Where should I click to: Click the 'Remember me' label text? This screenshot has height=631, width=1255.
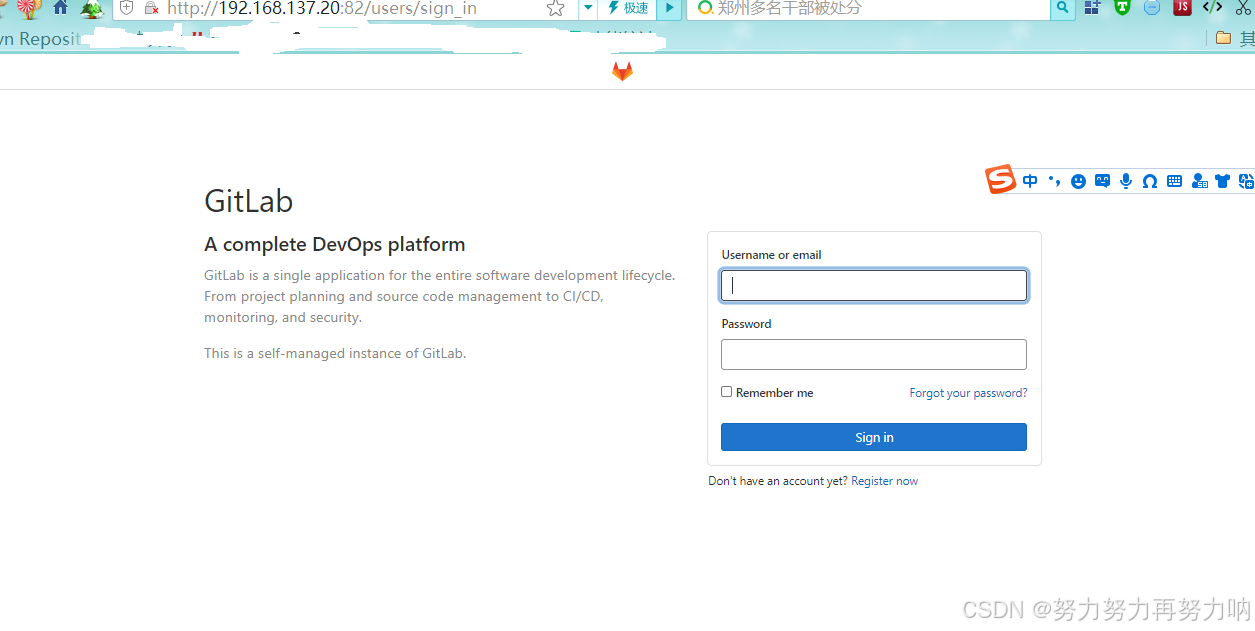coord(774,393)
